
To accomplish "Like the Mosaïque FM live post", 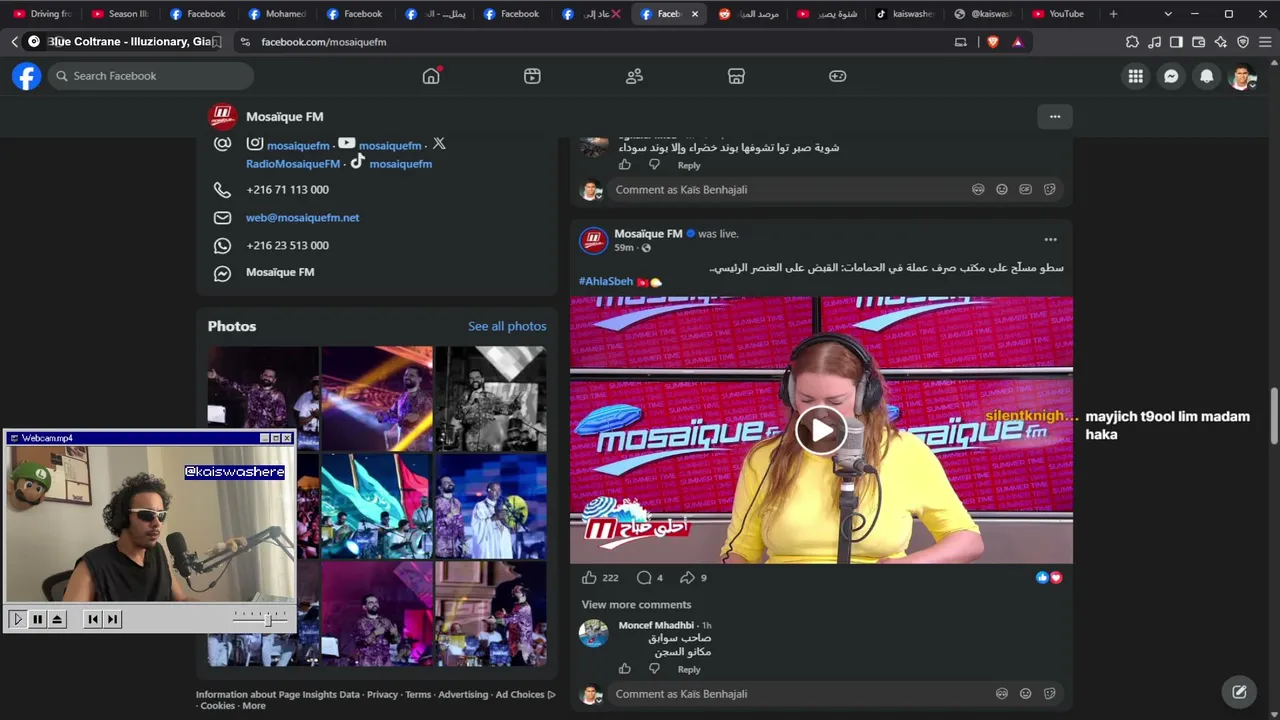I will click(589, 577).
